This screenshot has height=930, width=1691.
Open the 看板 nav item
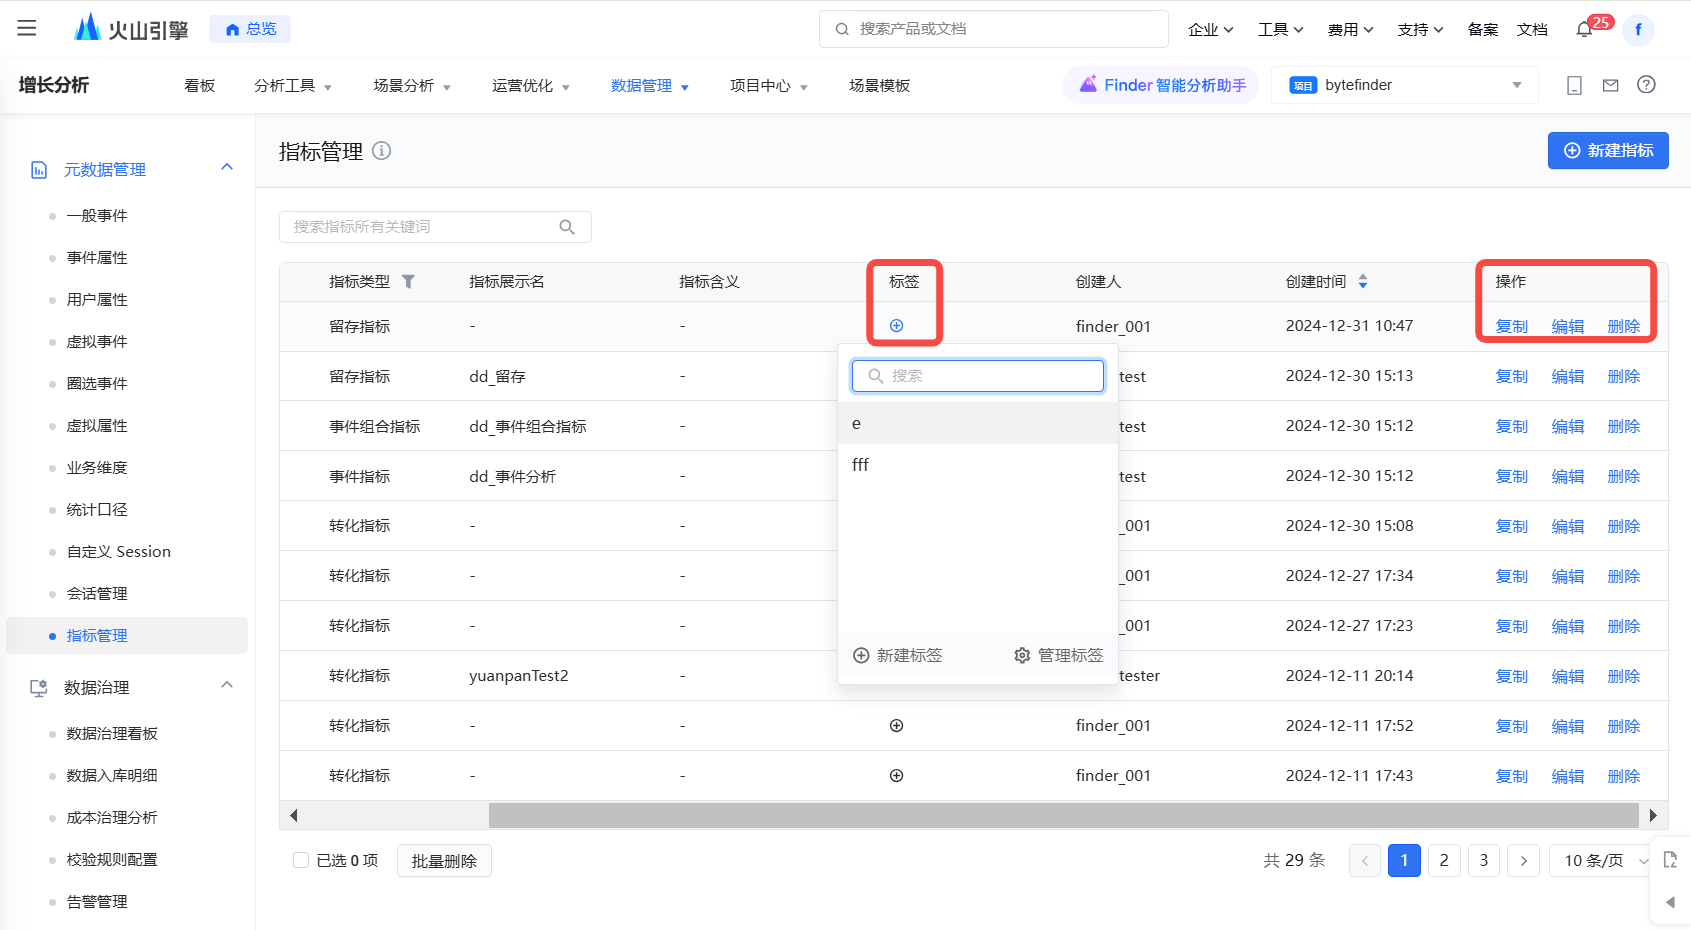click(200, 86)
